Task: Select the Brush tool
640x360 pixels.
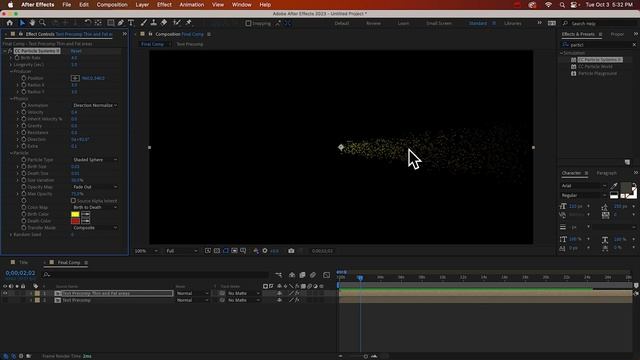Action: click(x=144, y=23)
